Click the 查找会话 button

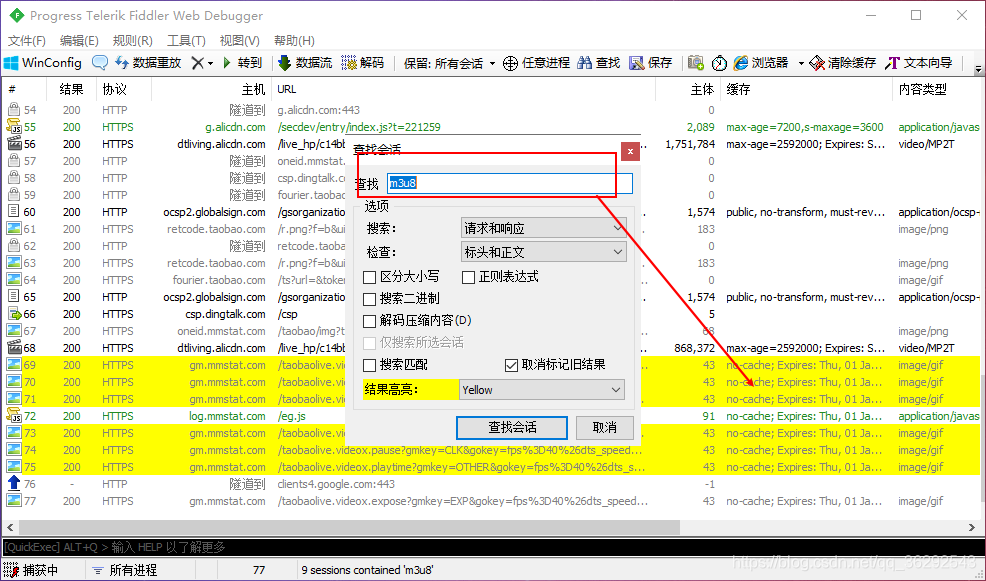512,428
